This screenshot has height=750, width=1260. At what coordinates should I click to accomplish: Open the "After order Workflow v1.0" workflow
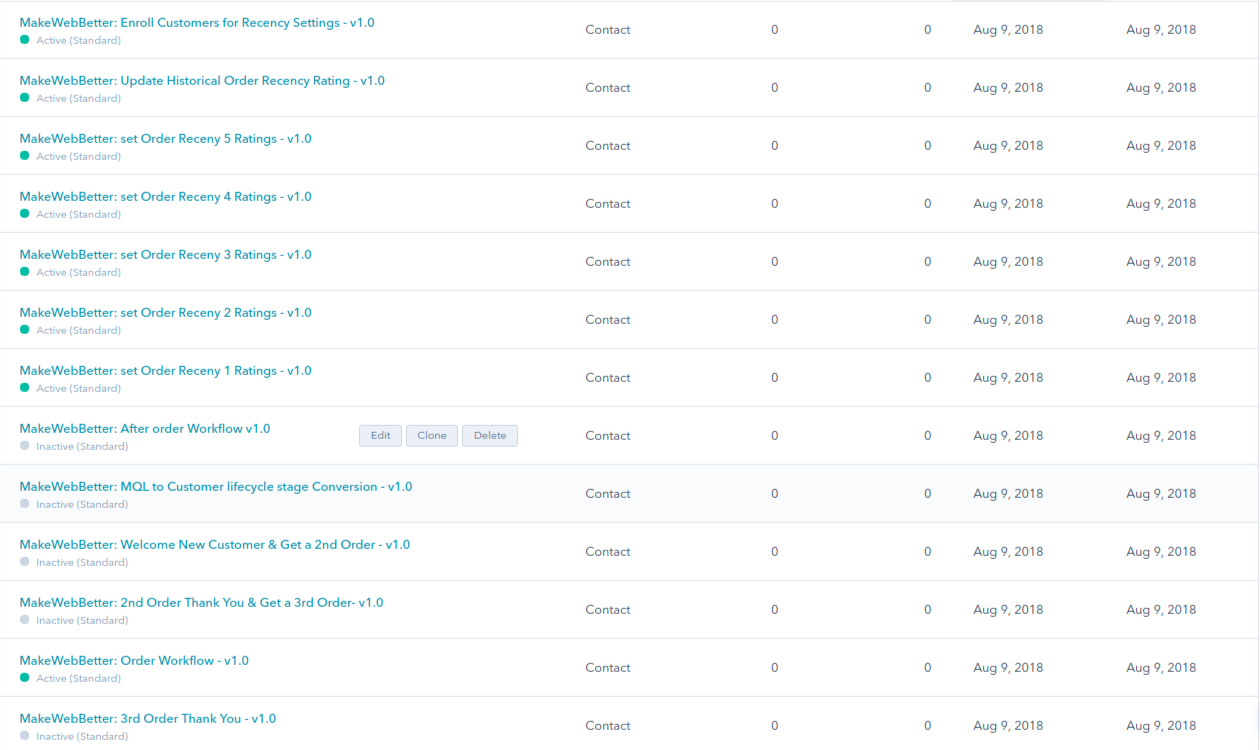(145, 428)
